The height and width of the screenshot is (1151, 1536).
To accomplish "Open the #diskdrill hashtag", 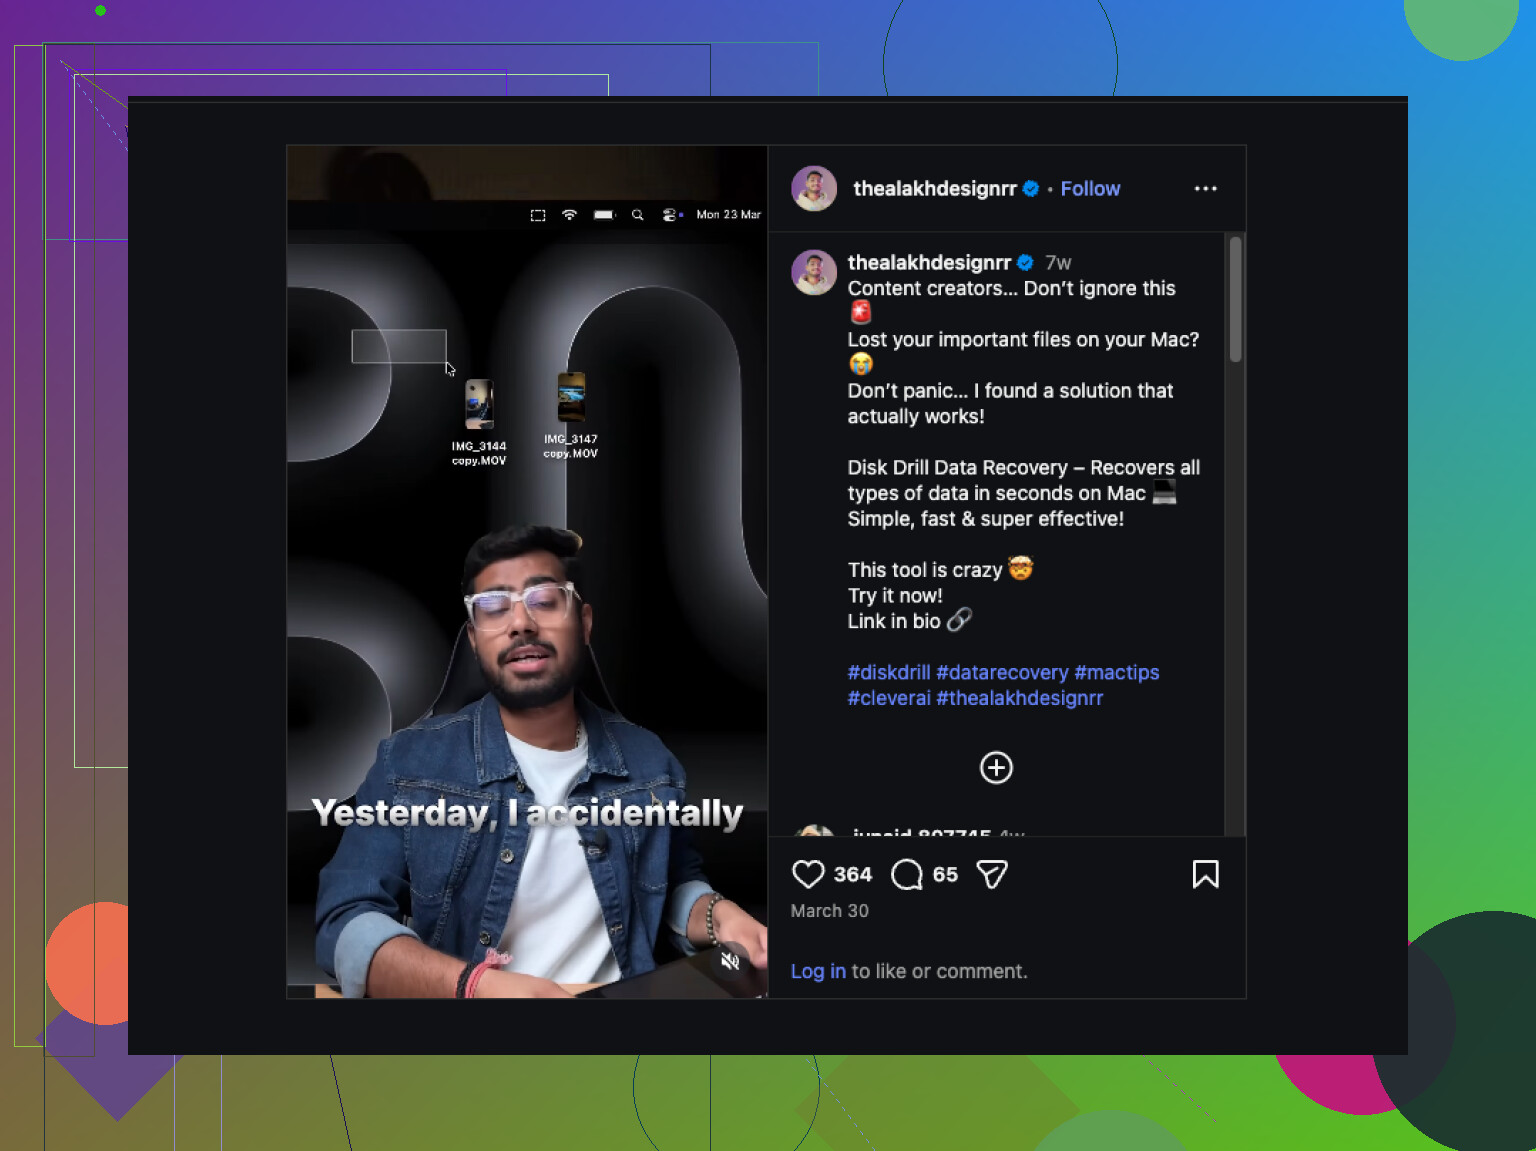I will click(889, 673).
